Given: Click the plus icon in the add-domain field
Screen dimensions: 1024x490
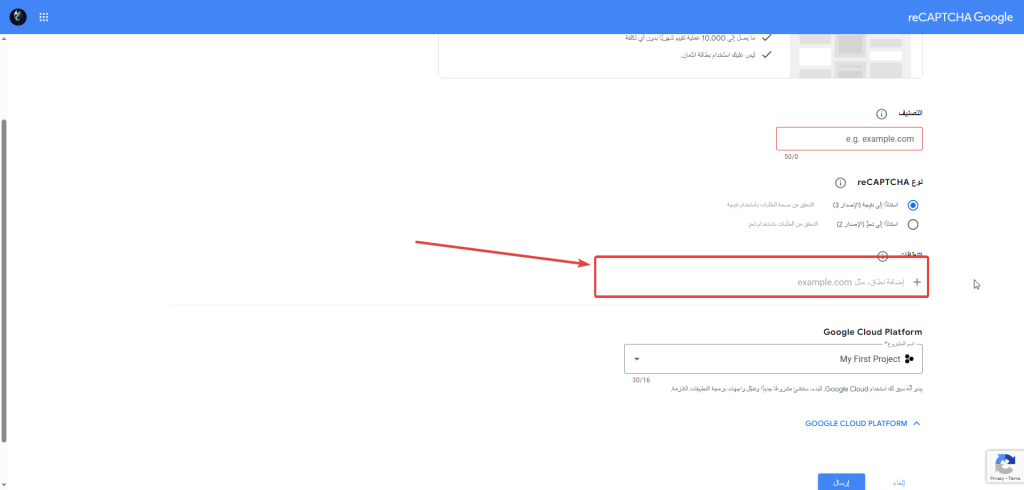Looking at the screenshot, I should pyautogui.click(x=916, y=282).
